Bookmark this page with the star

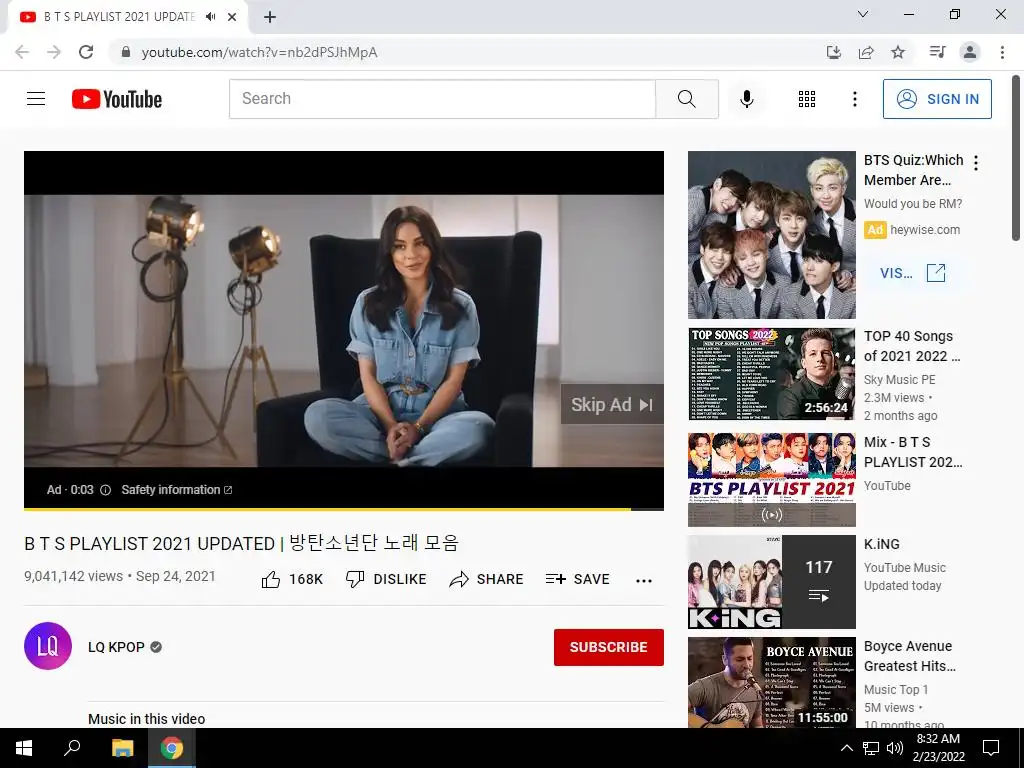pos(898,52)
